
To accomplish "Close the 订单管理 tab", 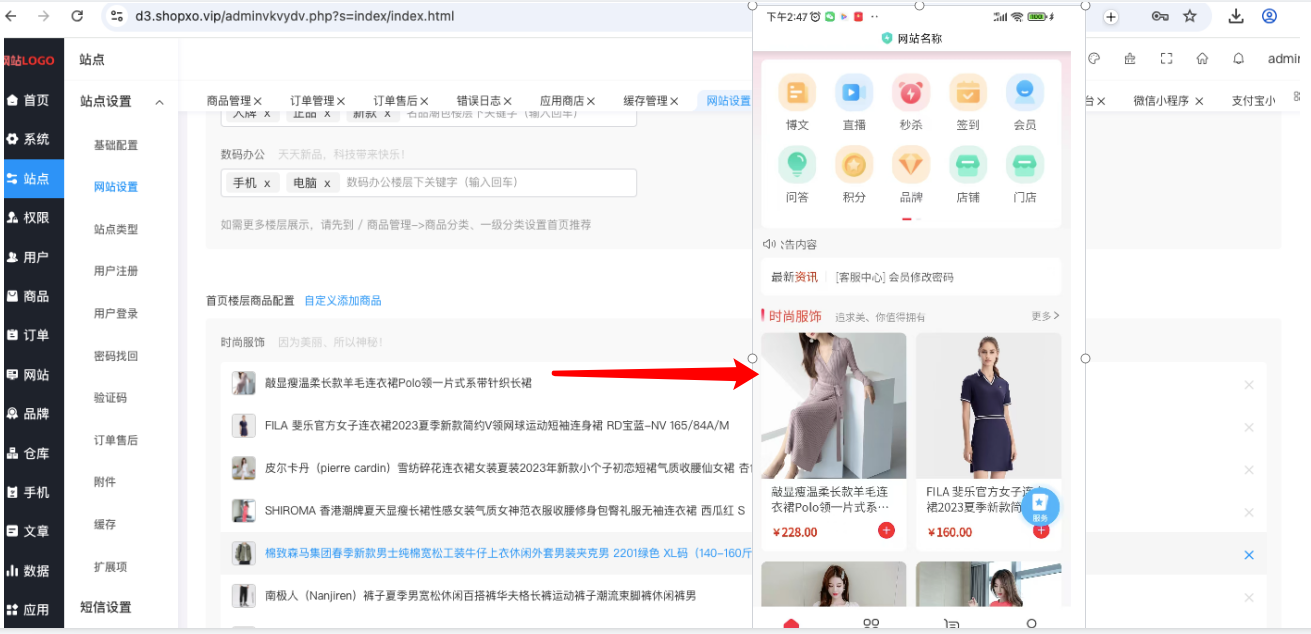I will click(x=341, y=101).
